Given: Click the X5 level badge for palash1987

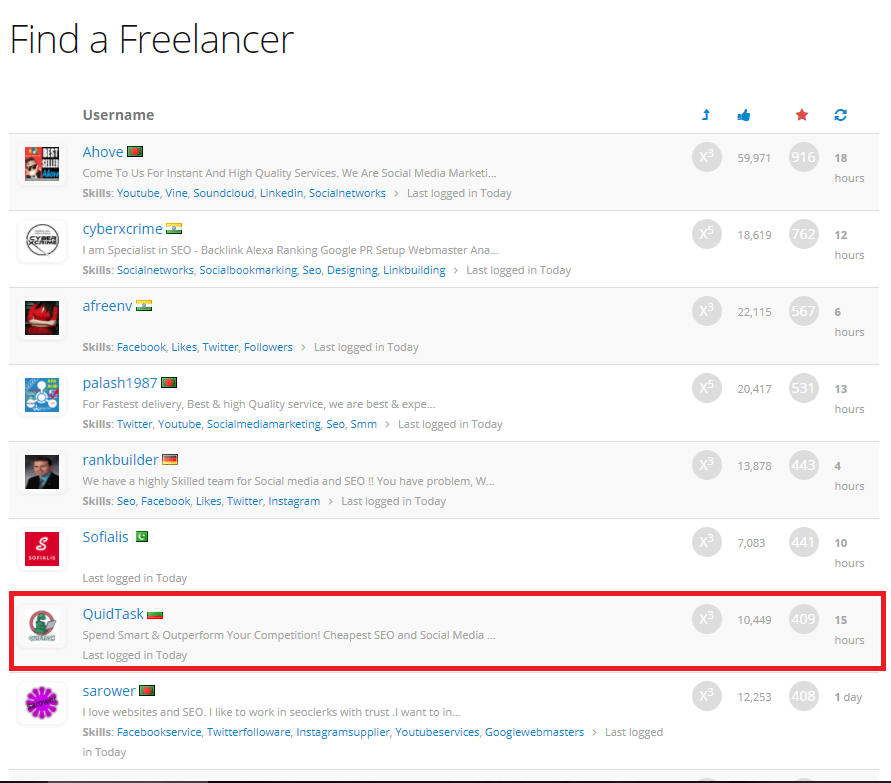Looking at the screenshot, I should coord(706,388).
